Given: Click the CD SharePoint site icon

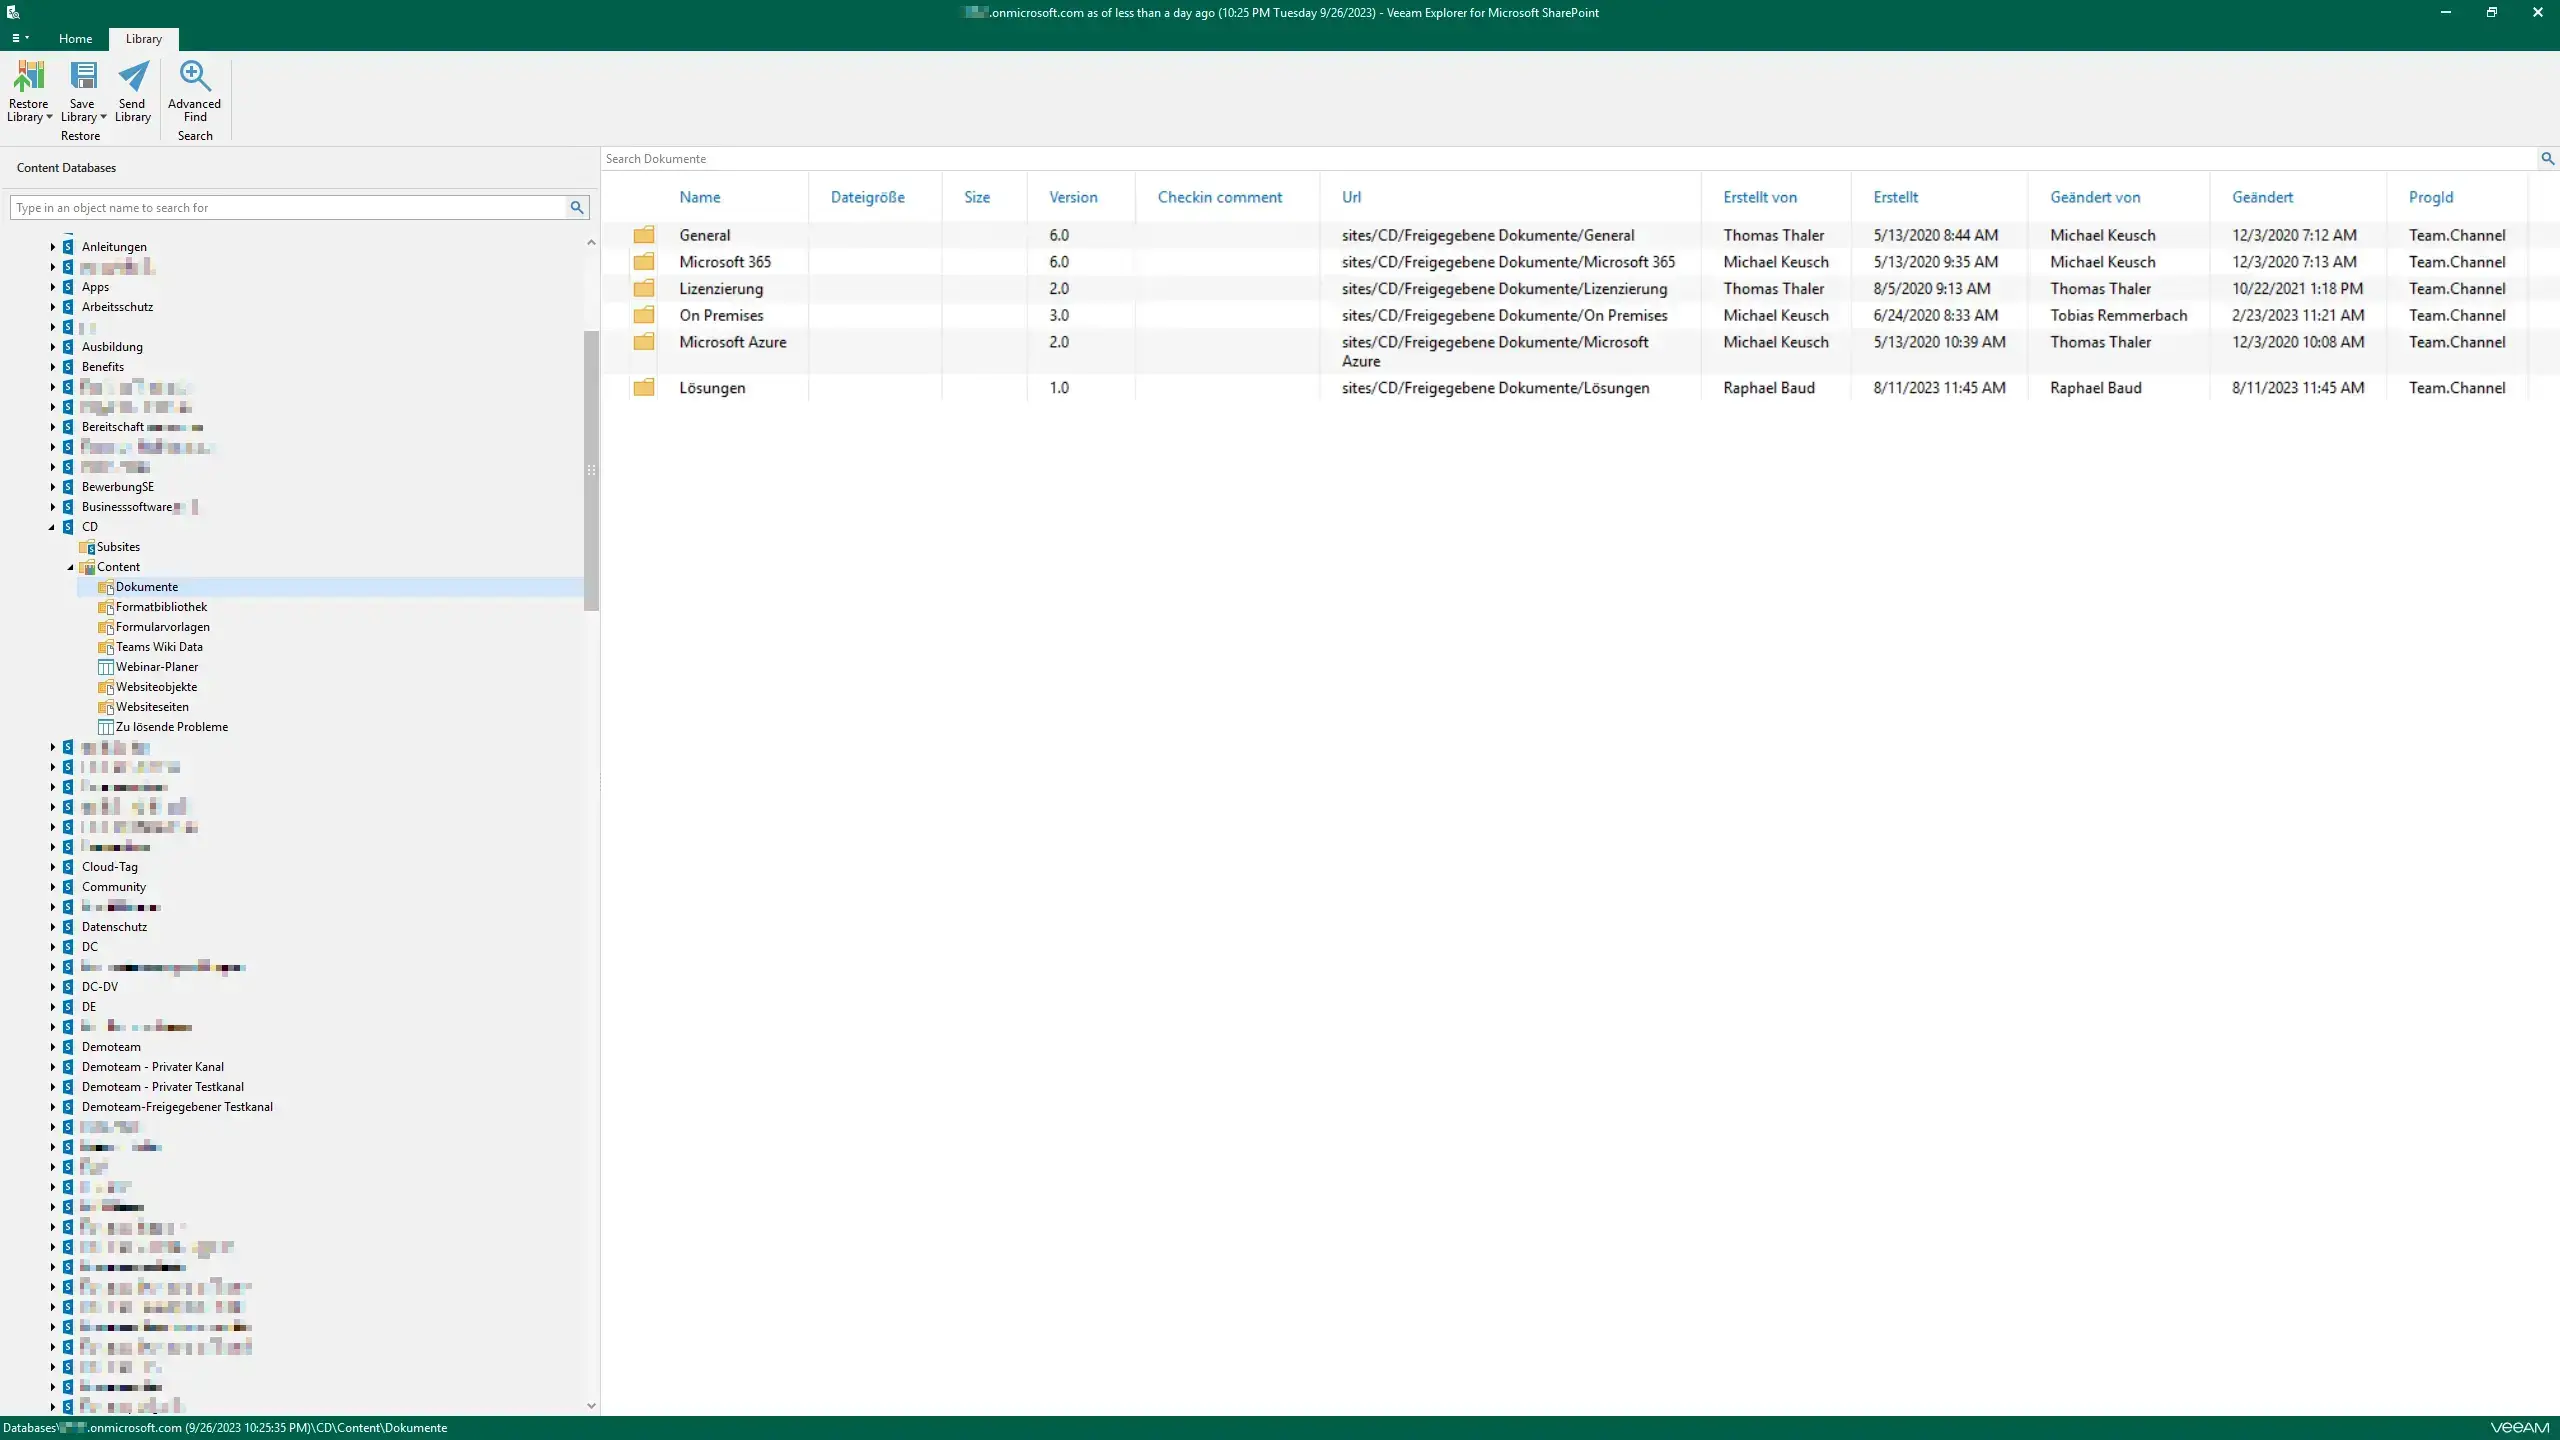Looking at the screenshot, I should coord(68,527).
